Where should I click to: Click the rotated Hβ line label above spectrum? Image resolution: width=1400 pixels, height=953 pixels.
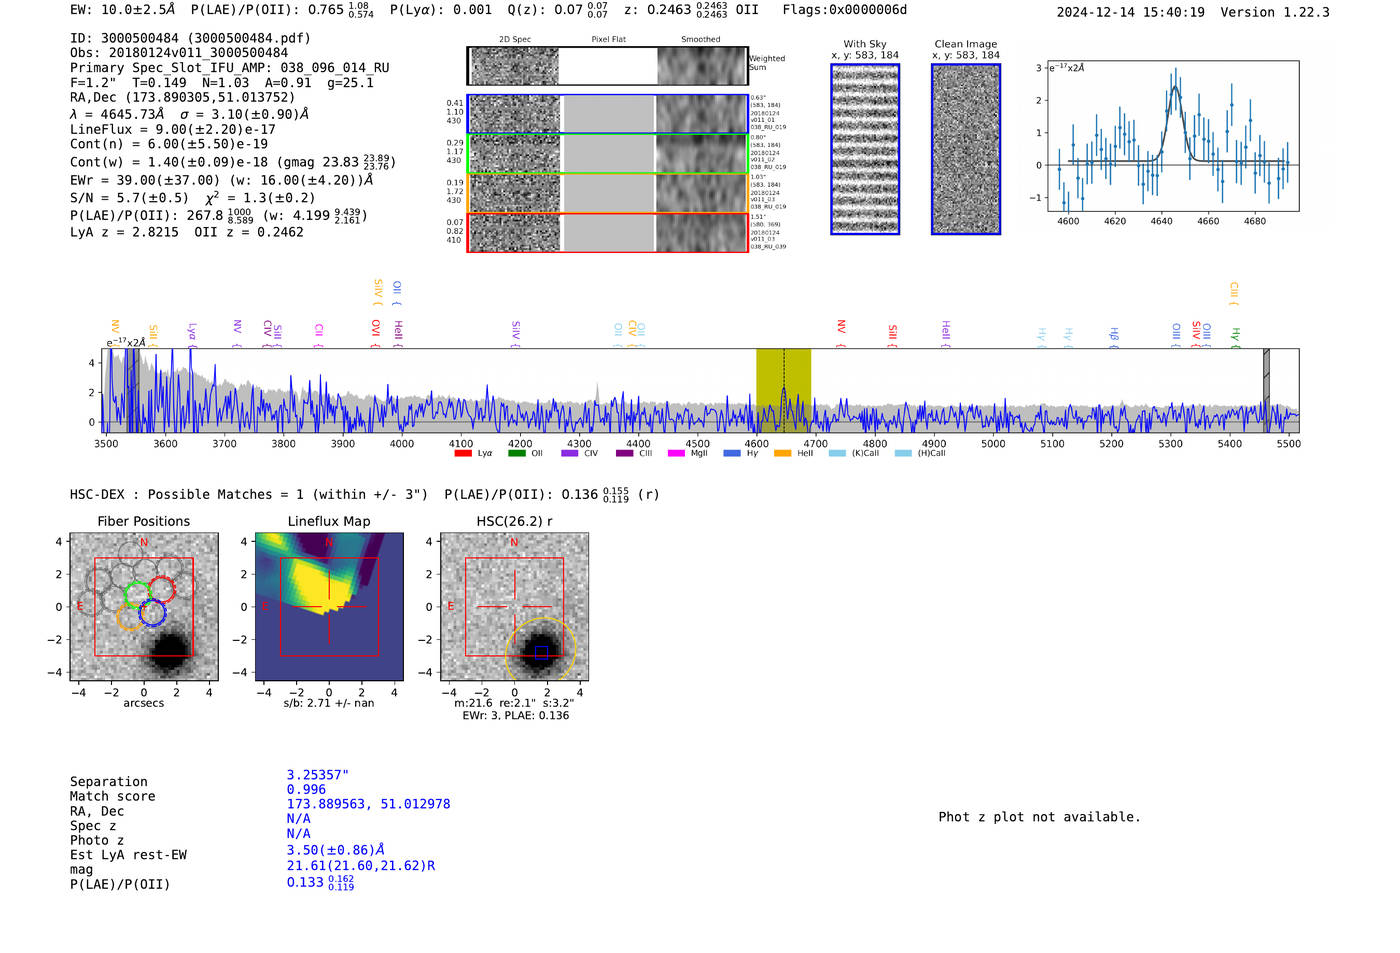click(1114, 335)
